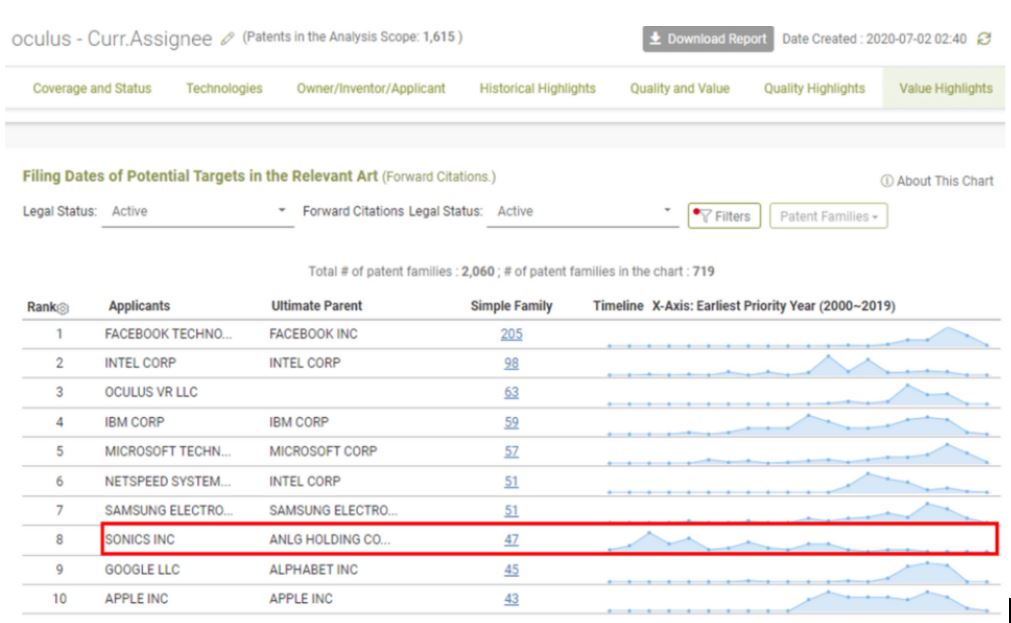Click the refresh icon next to Date Created

(x=984, y=39)
